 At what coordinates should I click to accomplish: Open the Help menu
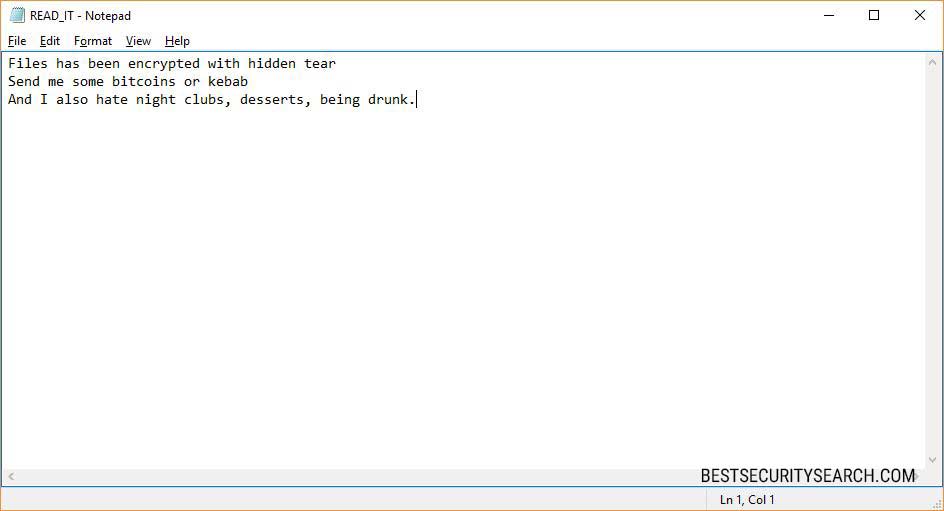[x=177, y=41]
